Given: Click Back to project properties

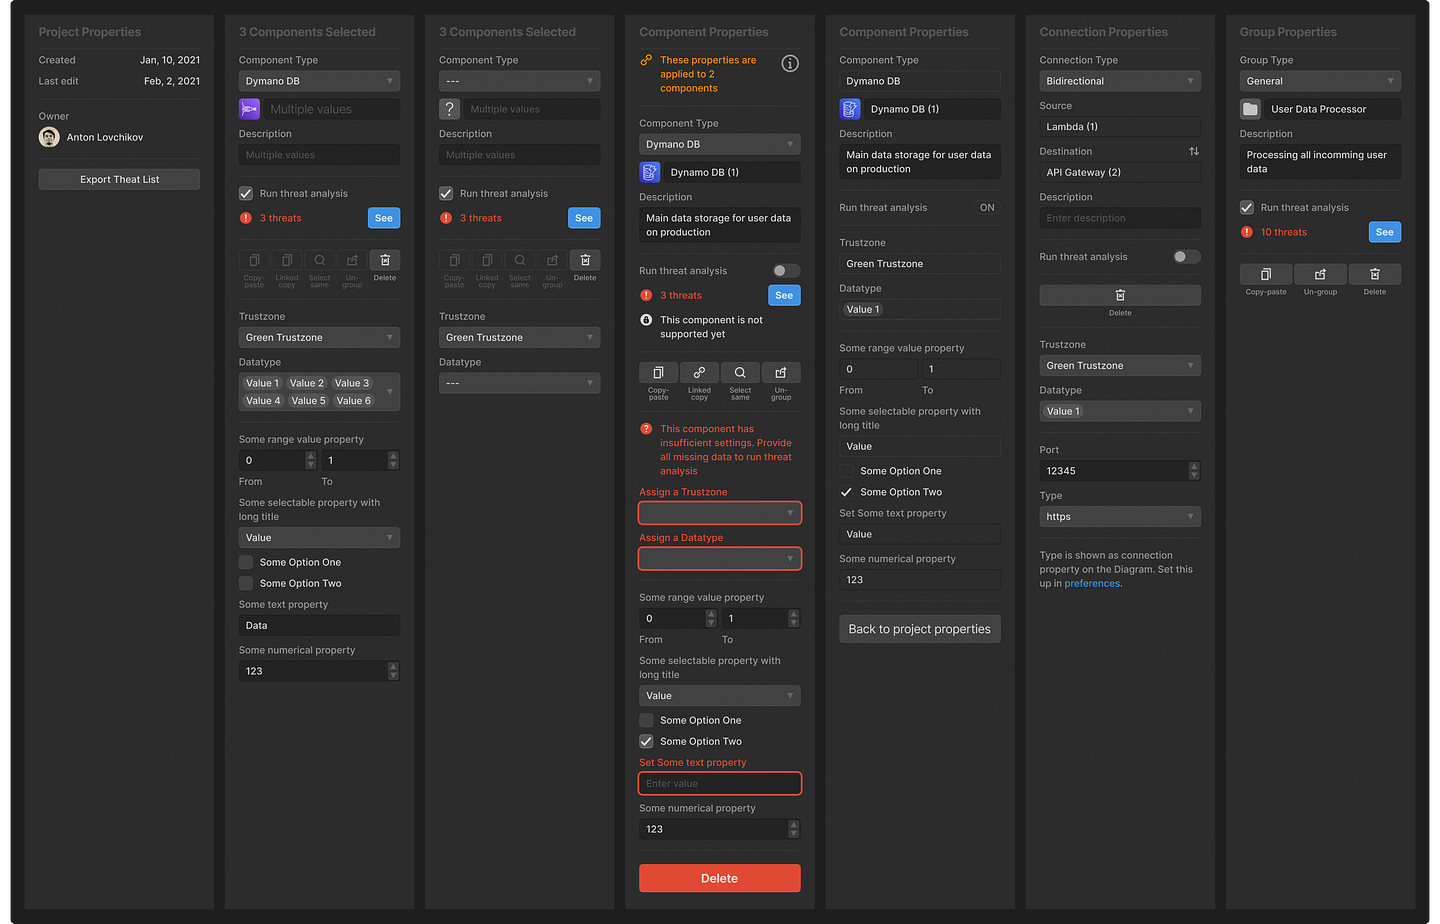Looking at the screenshot, I should point(920,629).
